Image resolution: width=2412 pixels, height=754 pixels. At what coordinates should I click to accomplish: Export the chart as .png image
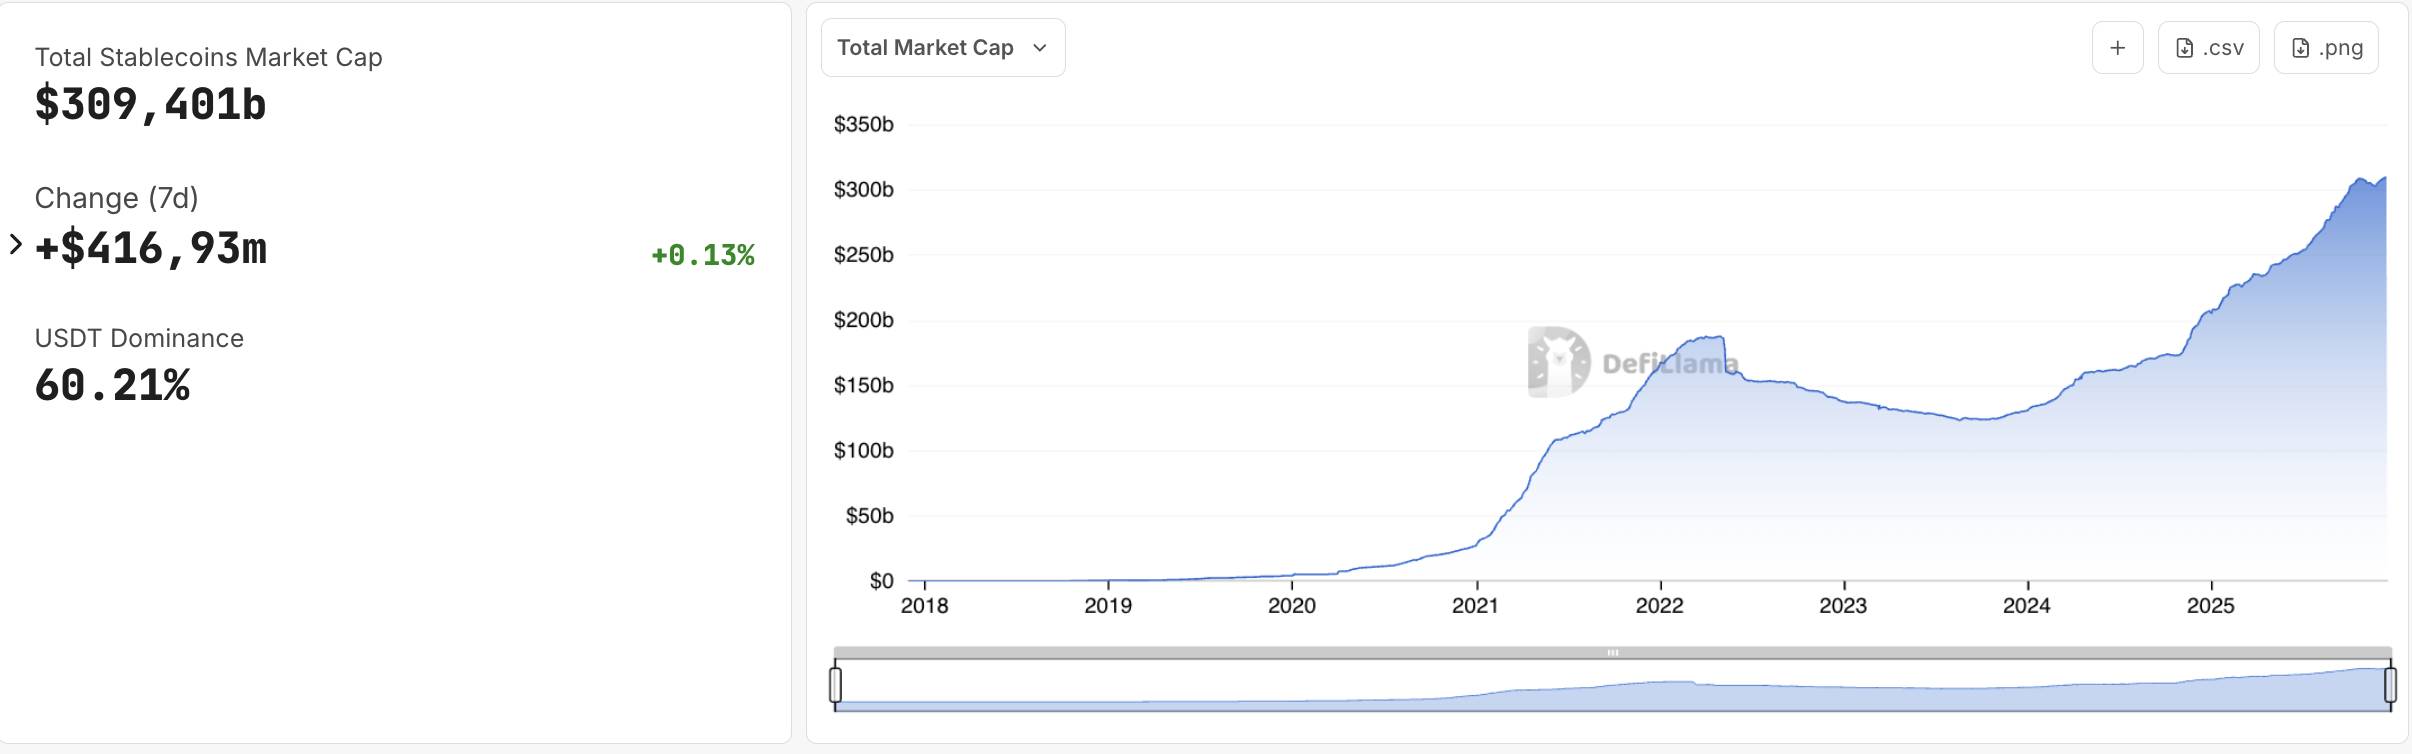(2326, 48)
